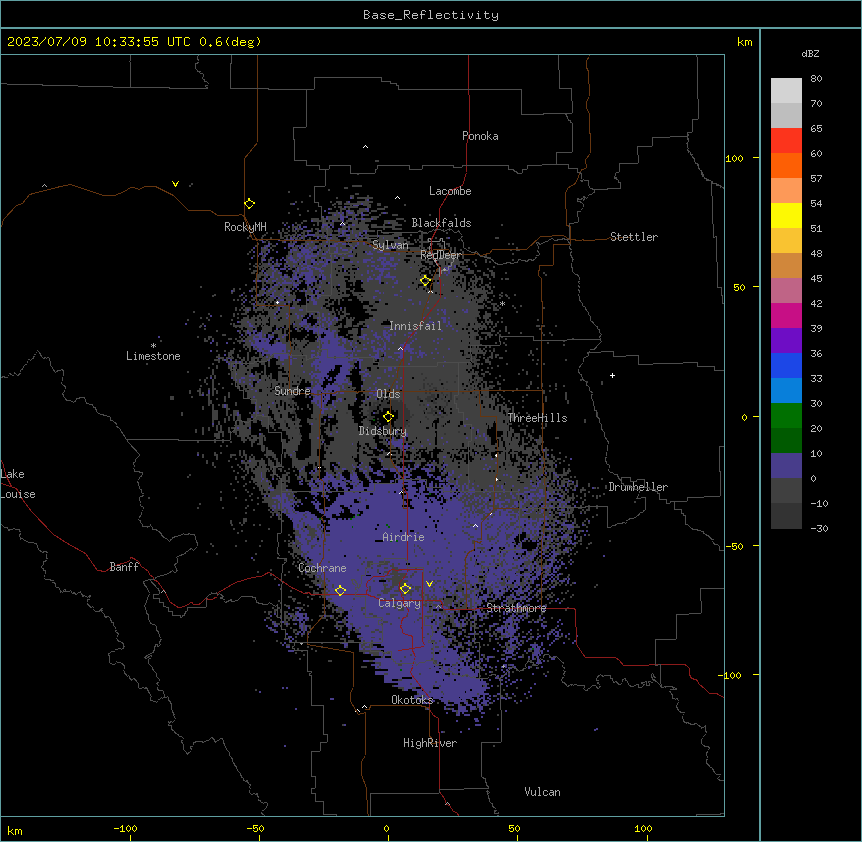Click the legend value 42

pyautogui.click(x=816, y=303)
